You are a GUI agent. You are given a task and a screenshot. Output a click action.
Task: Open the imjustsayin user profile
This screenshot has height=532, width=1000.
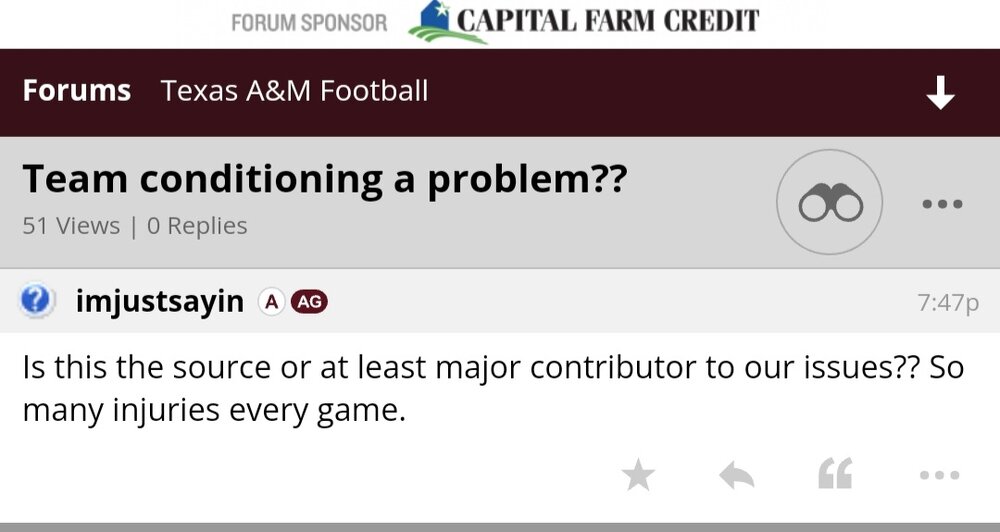159,301
